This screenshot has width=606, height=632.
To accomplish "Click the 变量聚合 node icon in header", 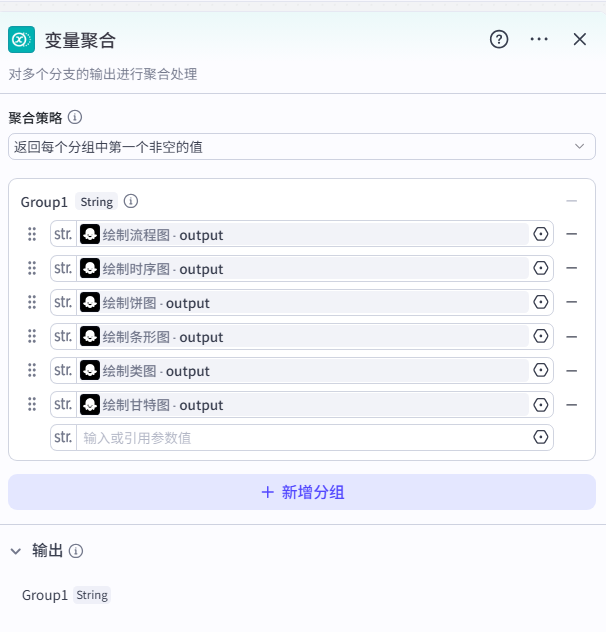I will pyautogui.click(x=22, y=39).
